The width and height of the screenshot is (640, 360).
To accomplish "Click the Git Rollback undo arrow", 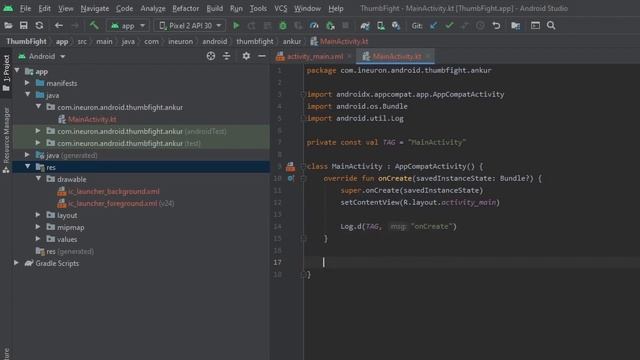I will (496, 26).
